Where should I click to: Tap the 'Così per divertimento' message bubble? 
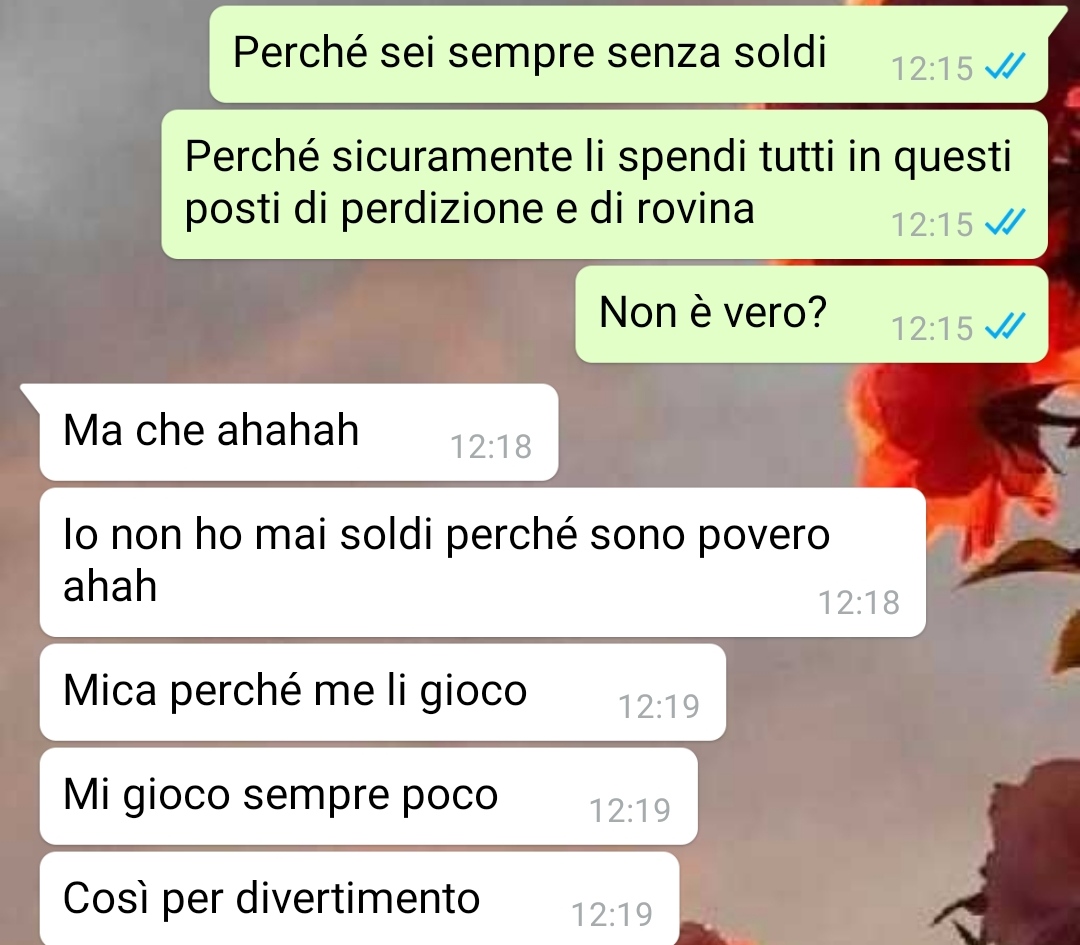(360, 899)
